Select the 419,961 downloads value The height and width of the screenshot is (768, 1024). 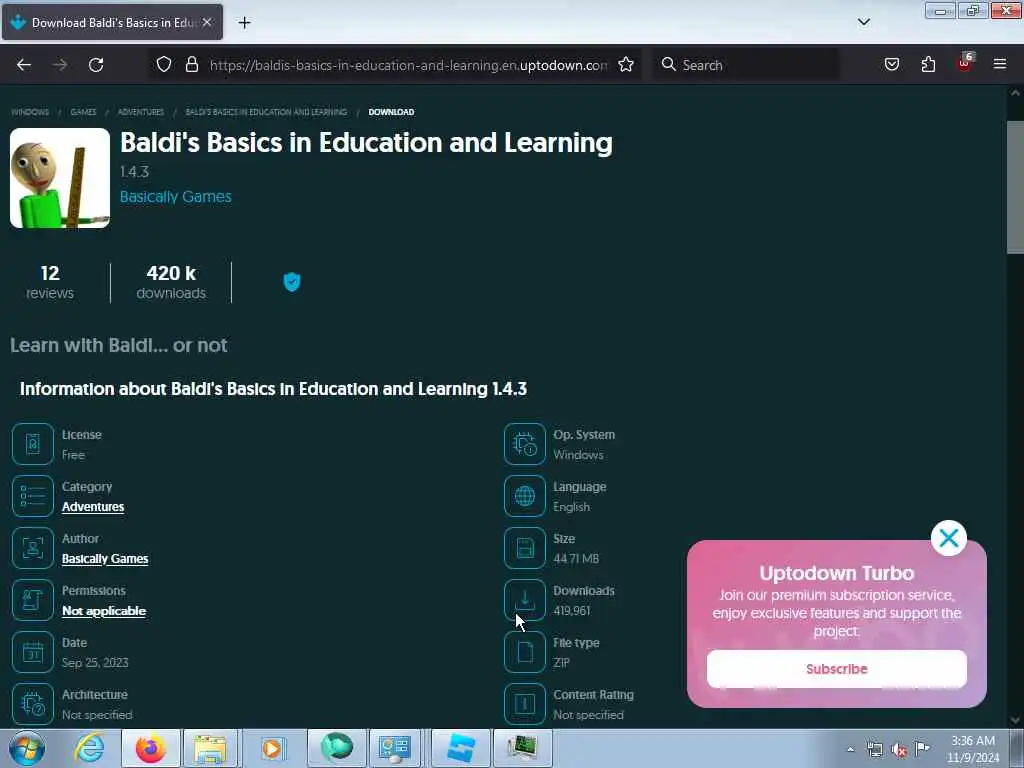572,611
